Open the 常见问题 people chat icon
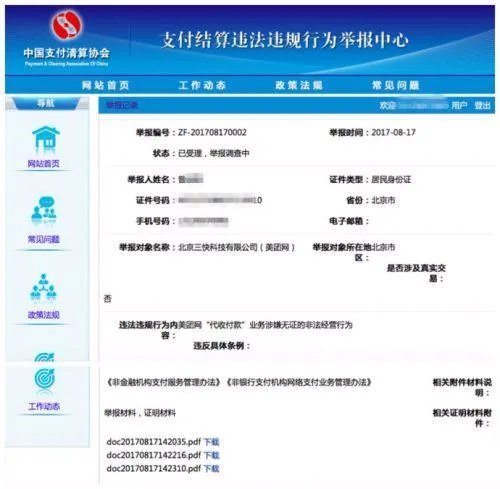 pos(44,210)
